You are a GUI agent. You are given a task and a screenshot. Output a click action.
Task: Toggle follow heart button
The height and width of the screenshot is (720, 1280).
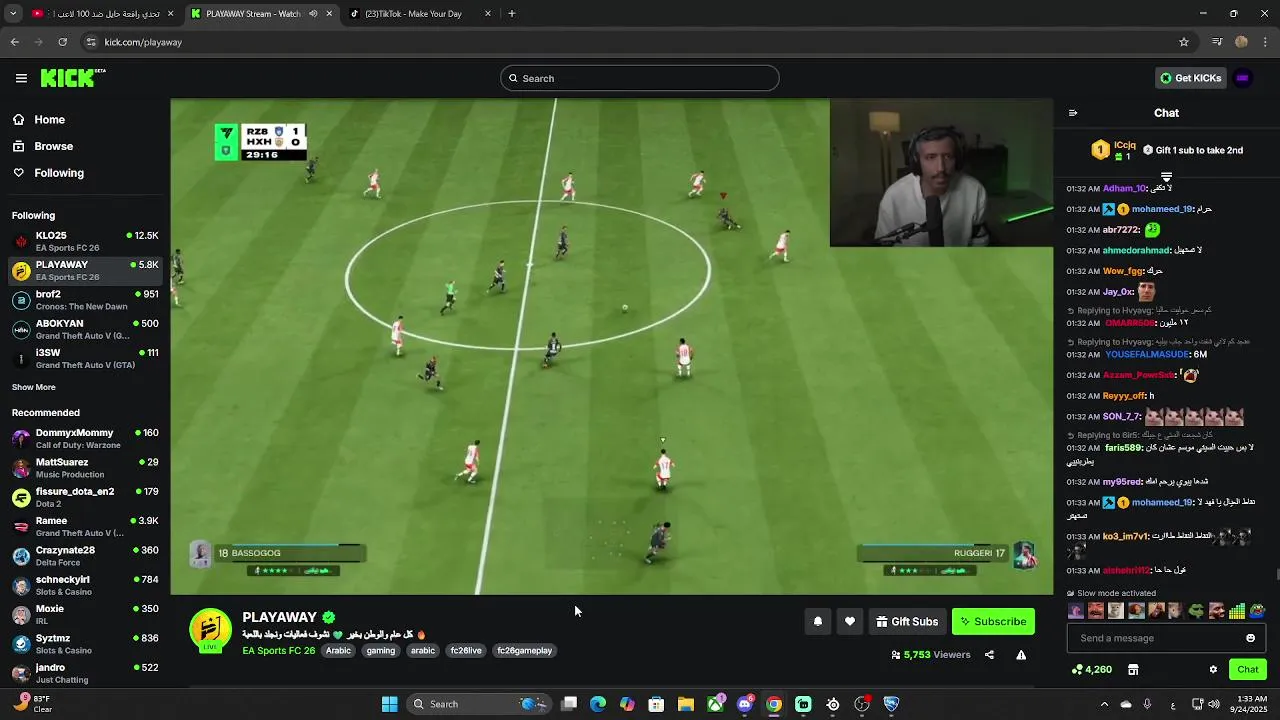pos(850,621)
